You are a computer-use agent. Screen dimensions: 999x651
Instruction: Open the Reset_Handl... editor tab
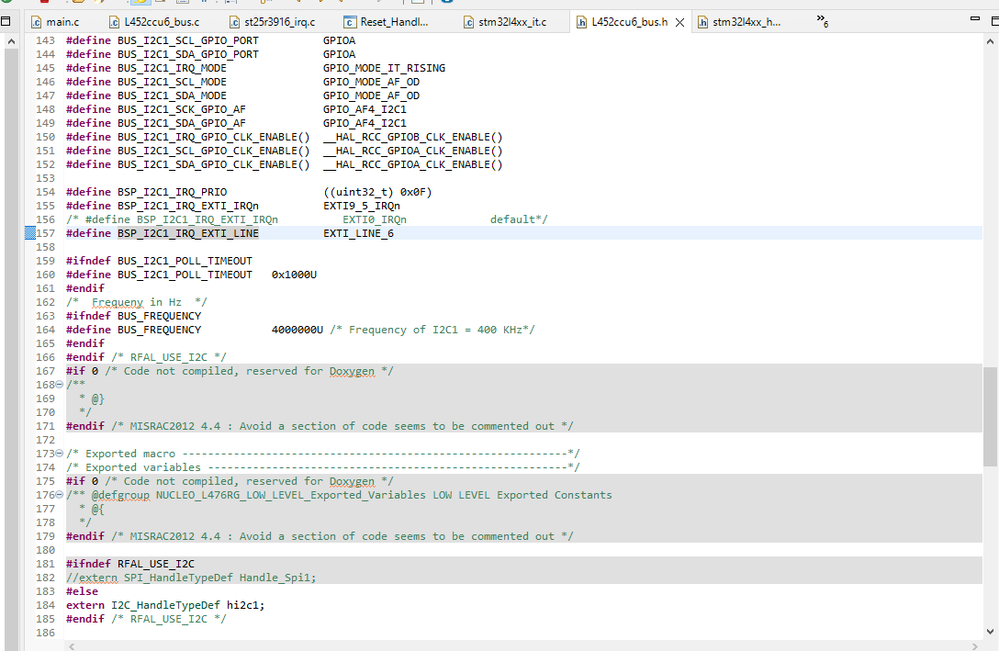coord(386,22)
